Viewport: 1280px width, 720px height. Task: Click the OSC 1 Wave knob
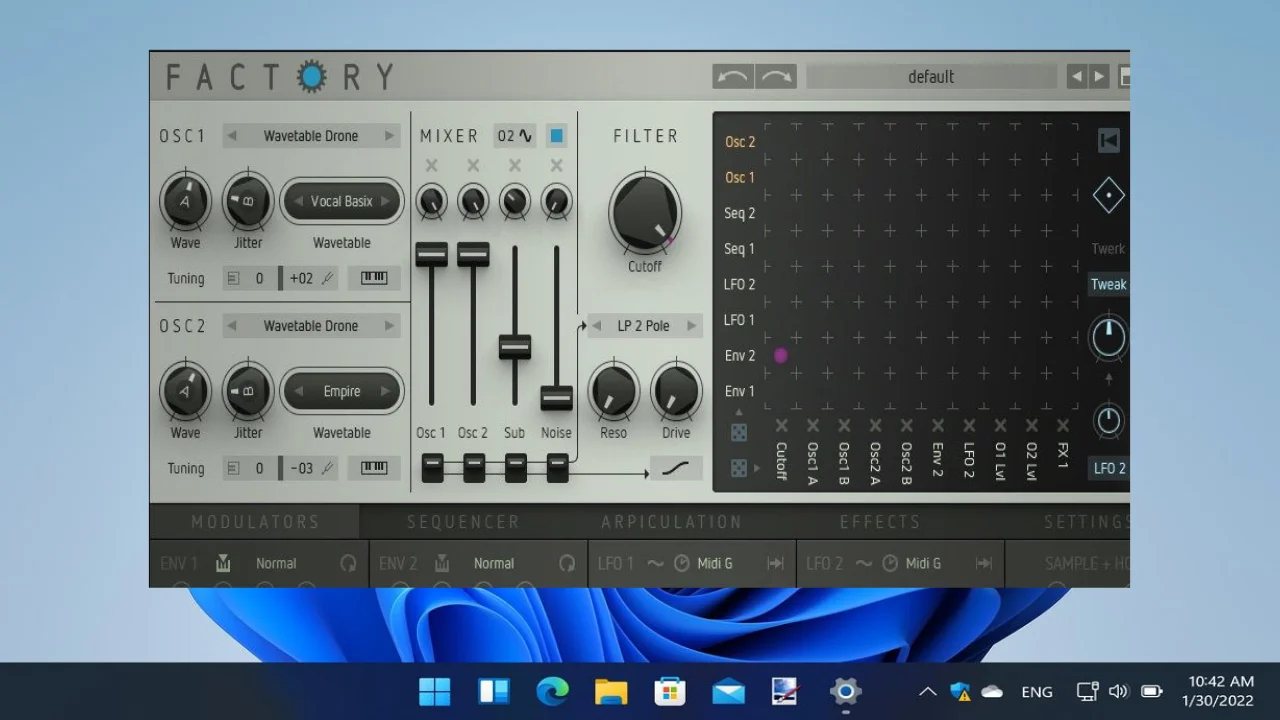point(185,201)
